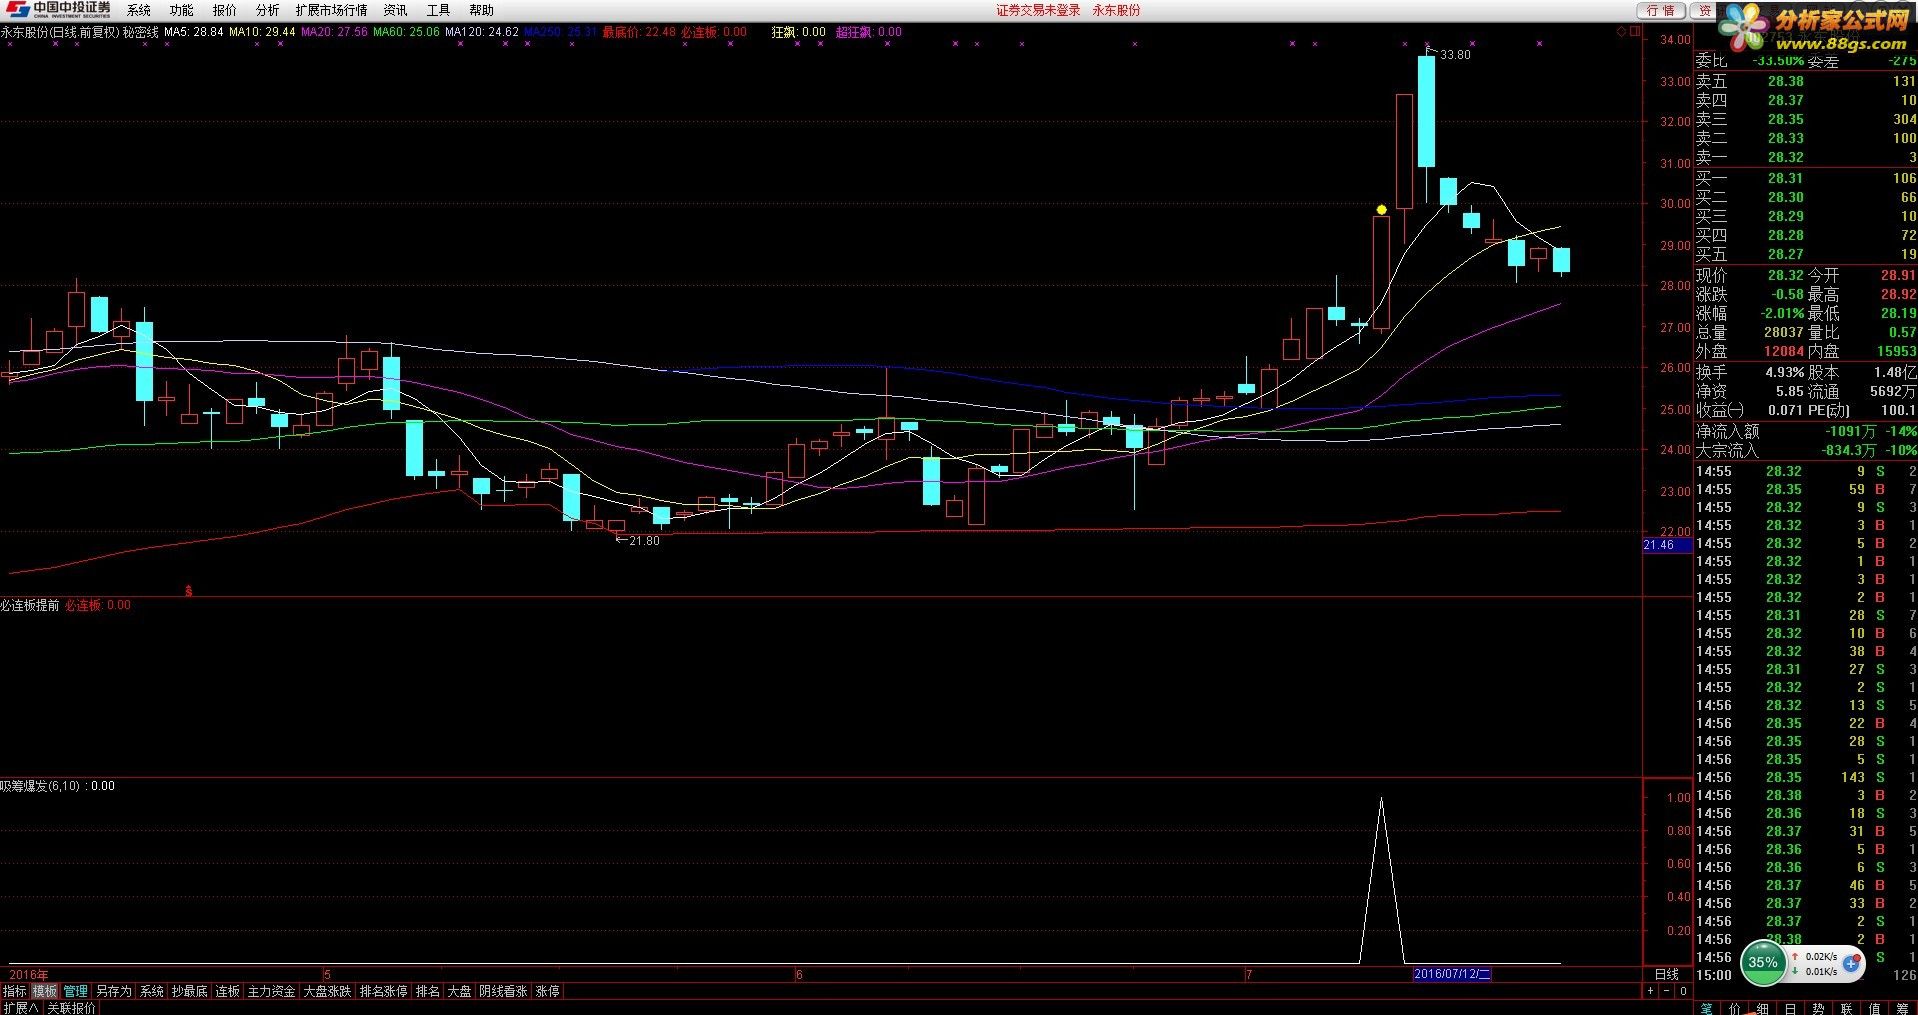Click the 0 reset zoom button
Screen dimensions: 1918x1015
point(1683,991)
